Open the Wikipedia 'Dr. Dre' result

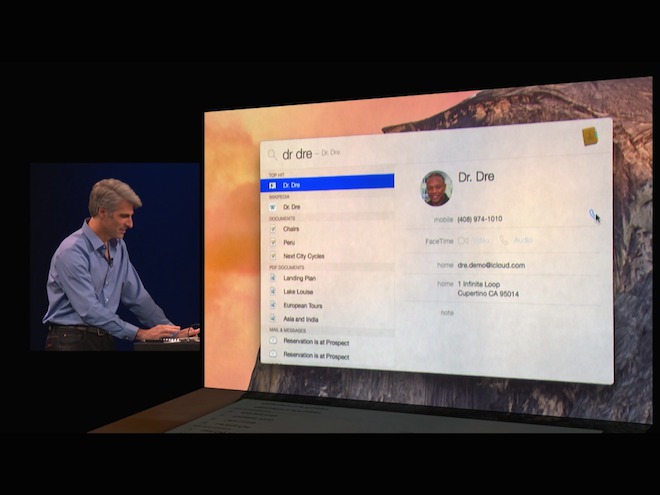tap(327, 207)
